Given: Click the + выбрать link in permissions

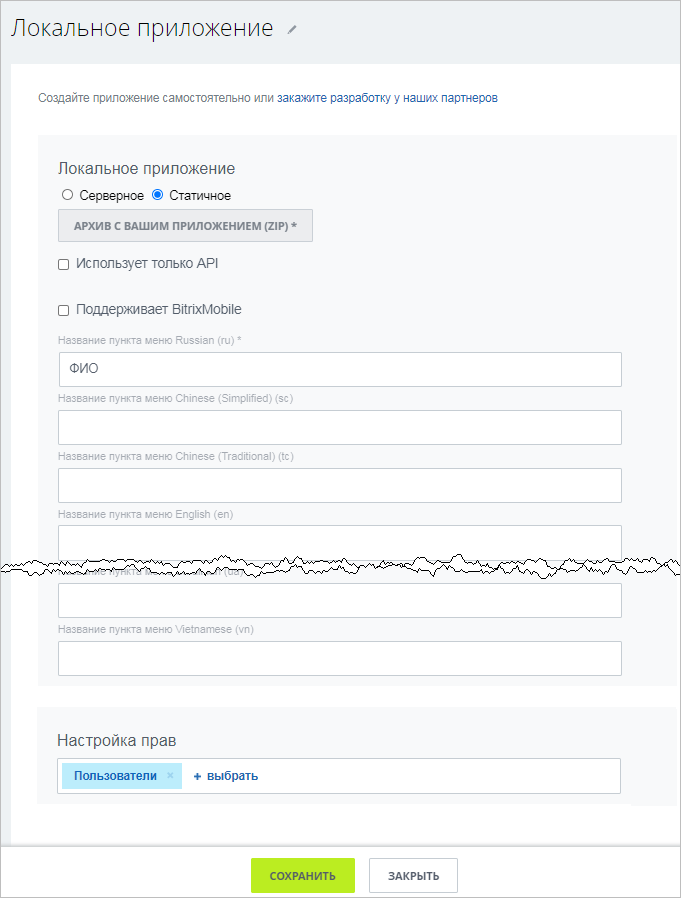Looking at the screenshot, I should pos(226,776).
